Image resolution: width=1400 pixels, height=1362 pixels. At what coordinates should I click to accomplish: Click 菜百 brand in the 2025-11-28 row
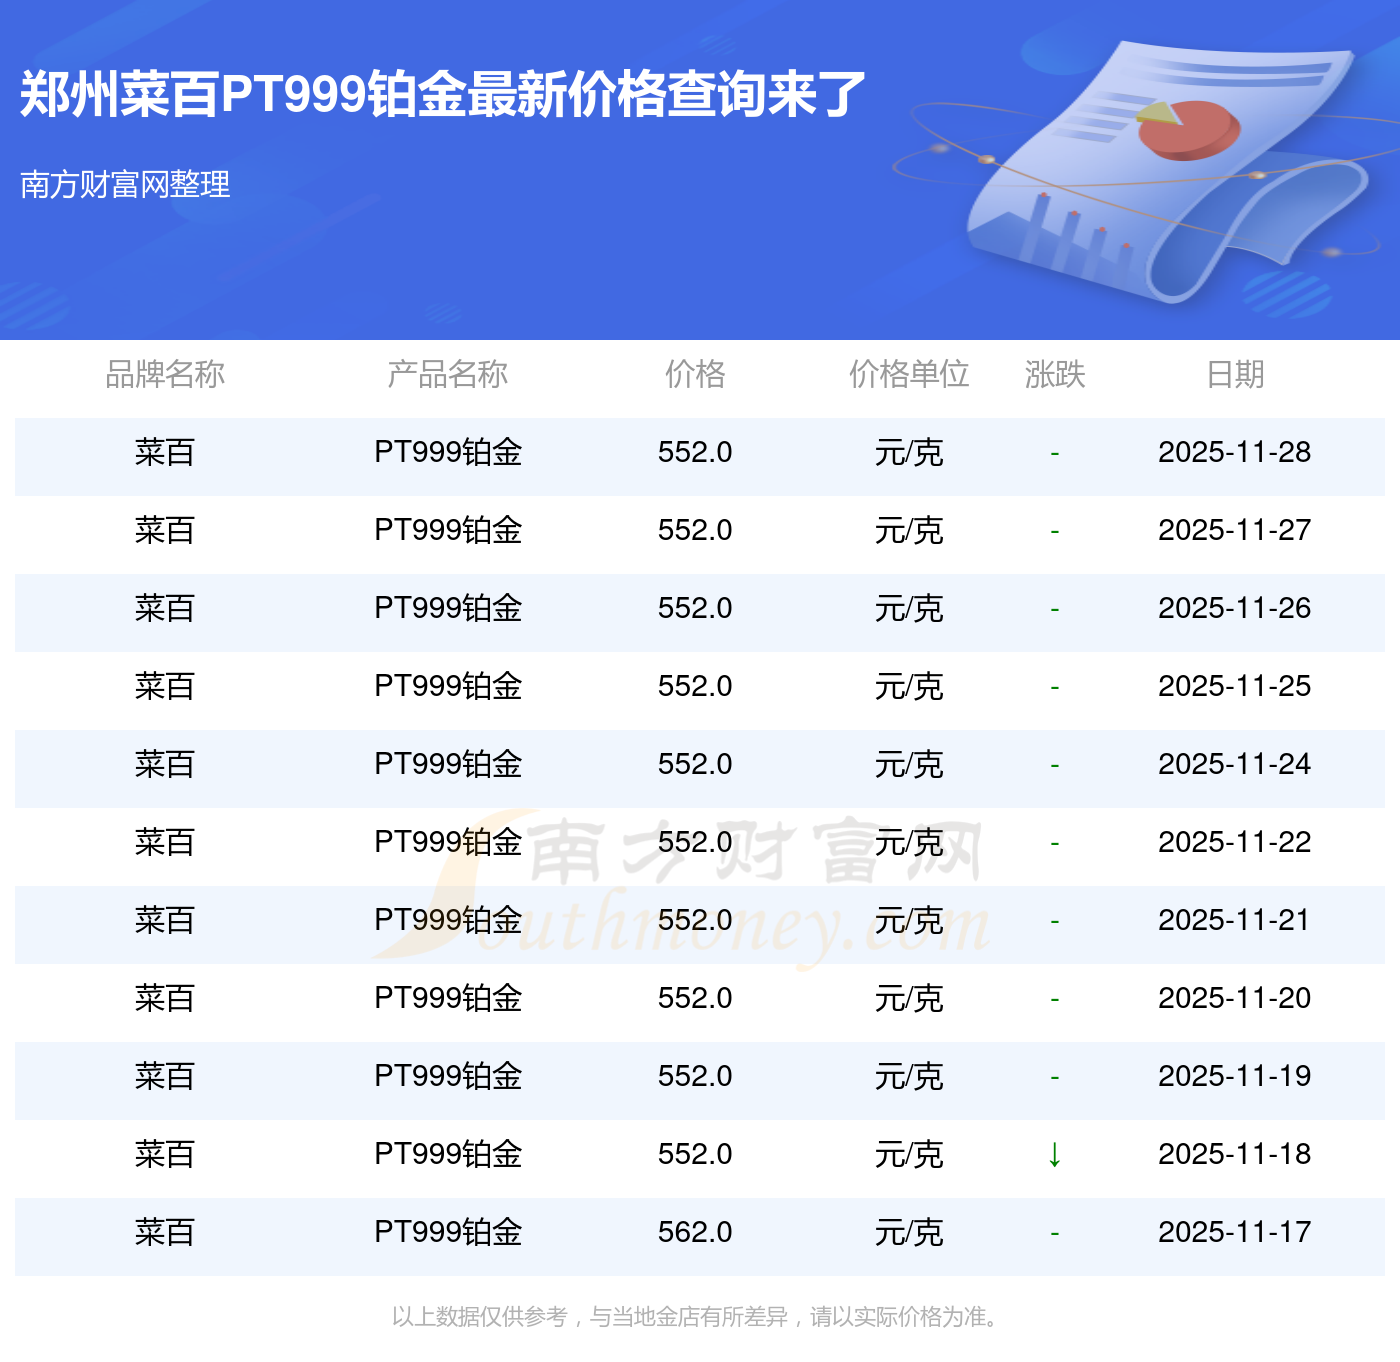[x=165, y=452]
